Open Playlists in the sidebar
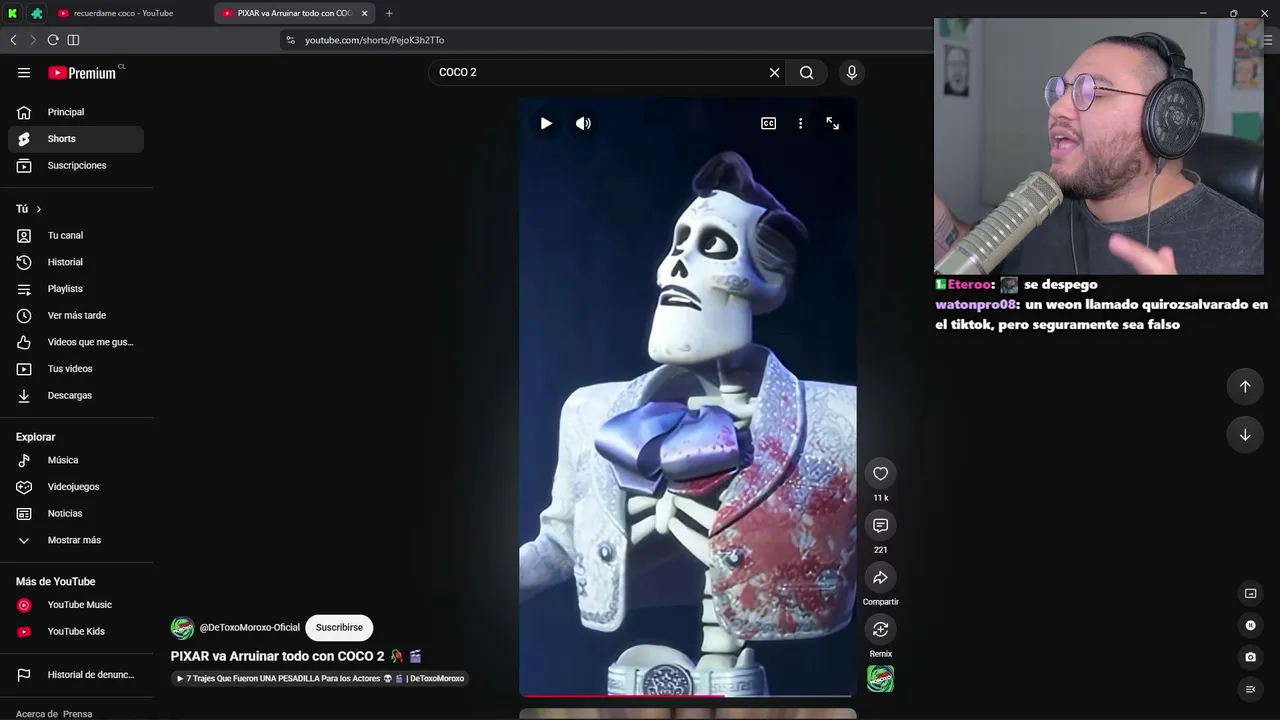This screenshot has width=1280, height=720. click(x=76, y=289)
